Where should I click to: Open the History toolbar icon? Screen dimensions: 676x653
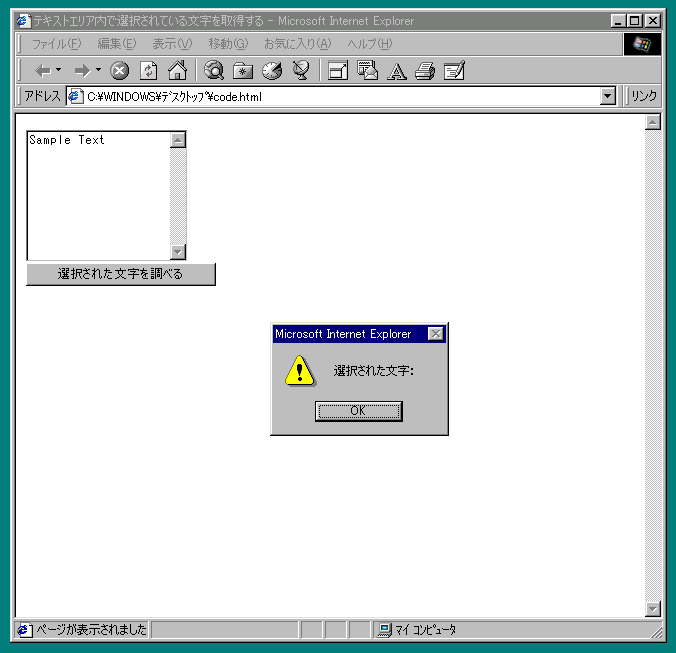click(x=272, y=71)
